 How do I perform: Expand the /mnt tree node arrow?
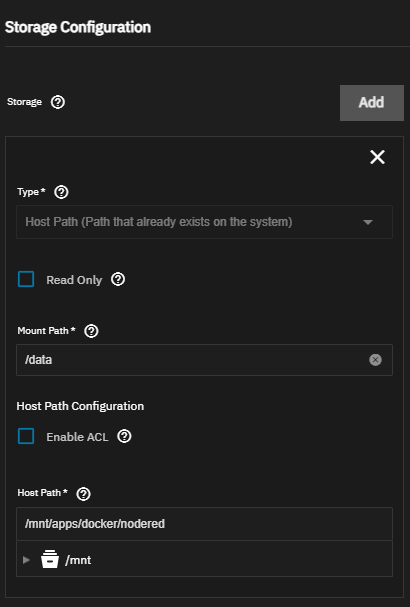(x=26, y=560)
